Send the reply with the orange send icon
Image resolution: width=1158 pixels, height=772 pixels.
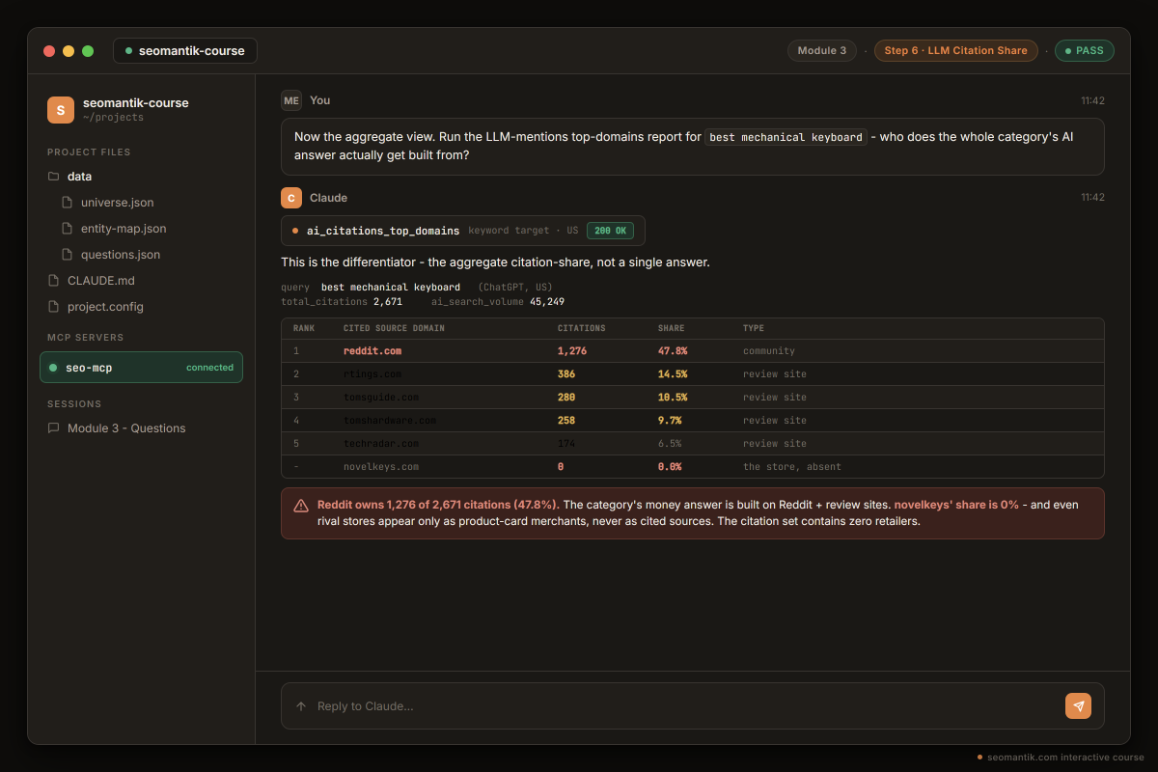click(x=1078, y=706)
